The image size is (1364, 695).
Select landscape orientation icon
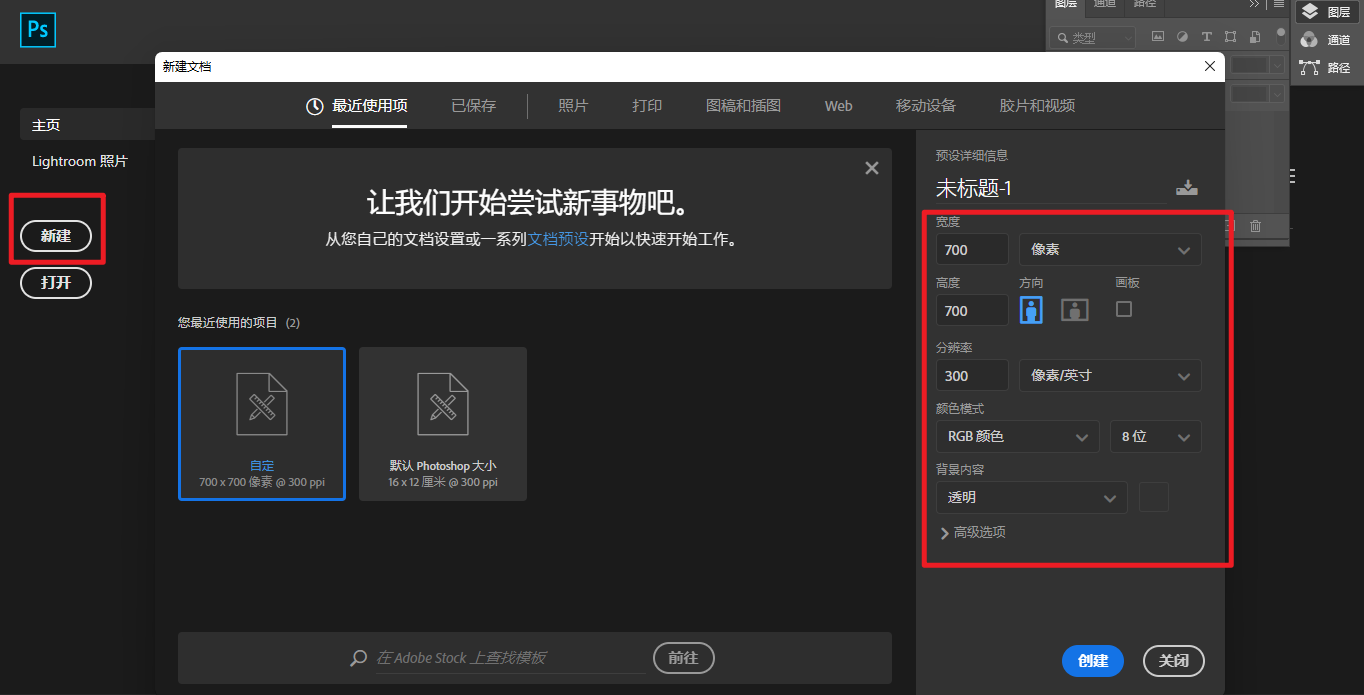click(1075, 310)
